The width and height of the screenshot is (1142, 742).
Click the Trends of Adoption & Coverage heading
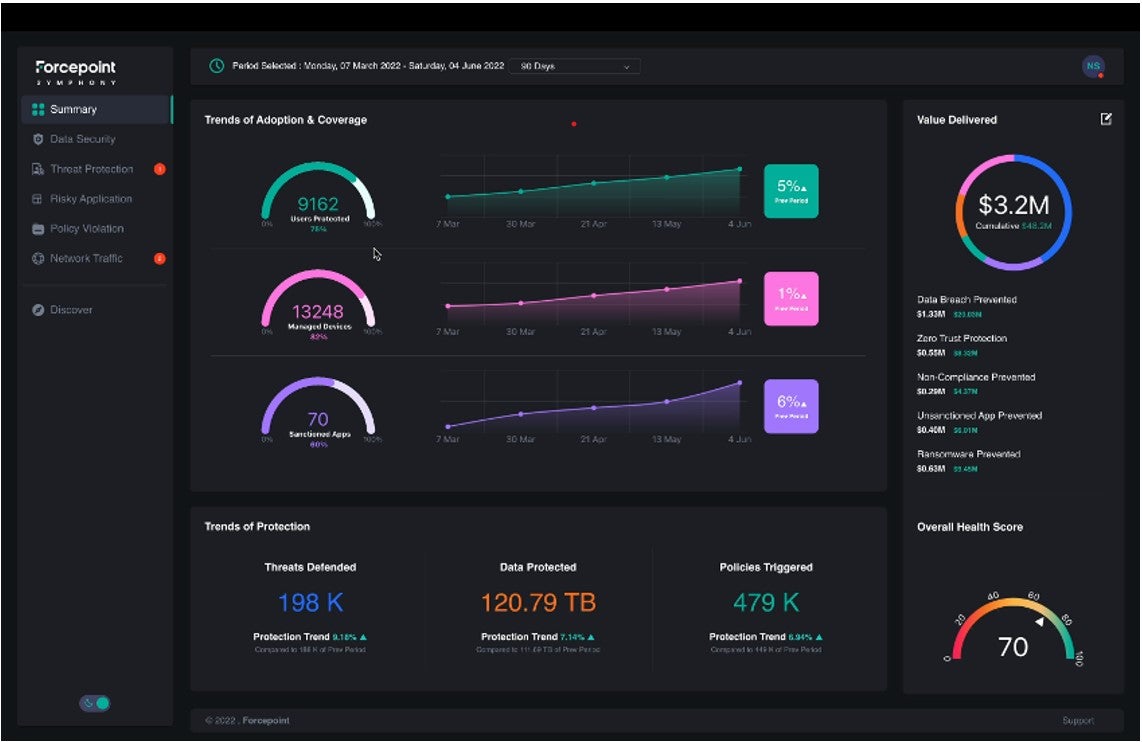coord(286,120)
